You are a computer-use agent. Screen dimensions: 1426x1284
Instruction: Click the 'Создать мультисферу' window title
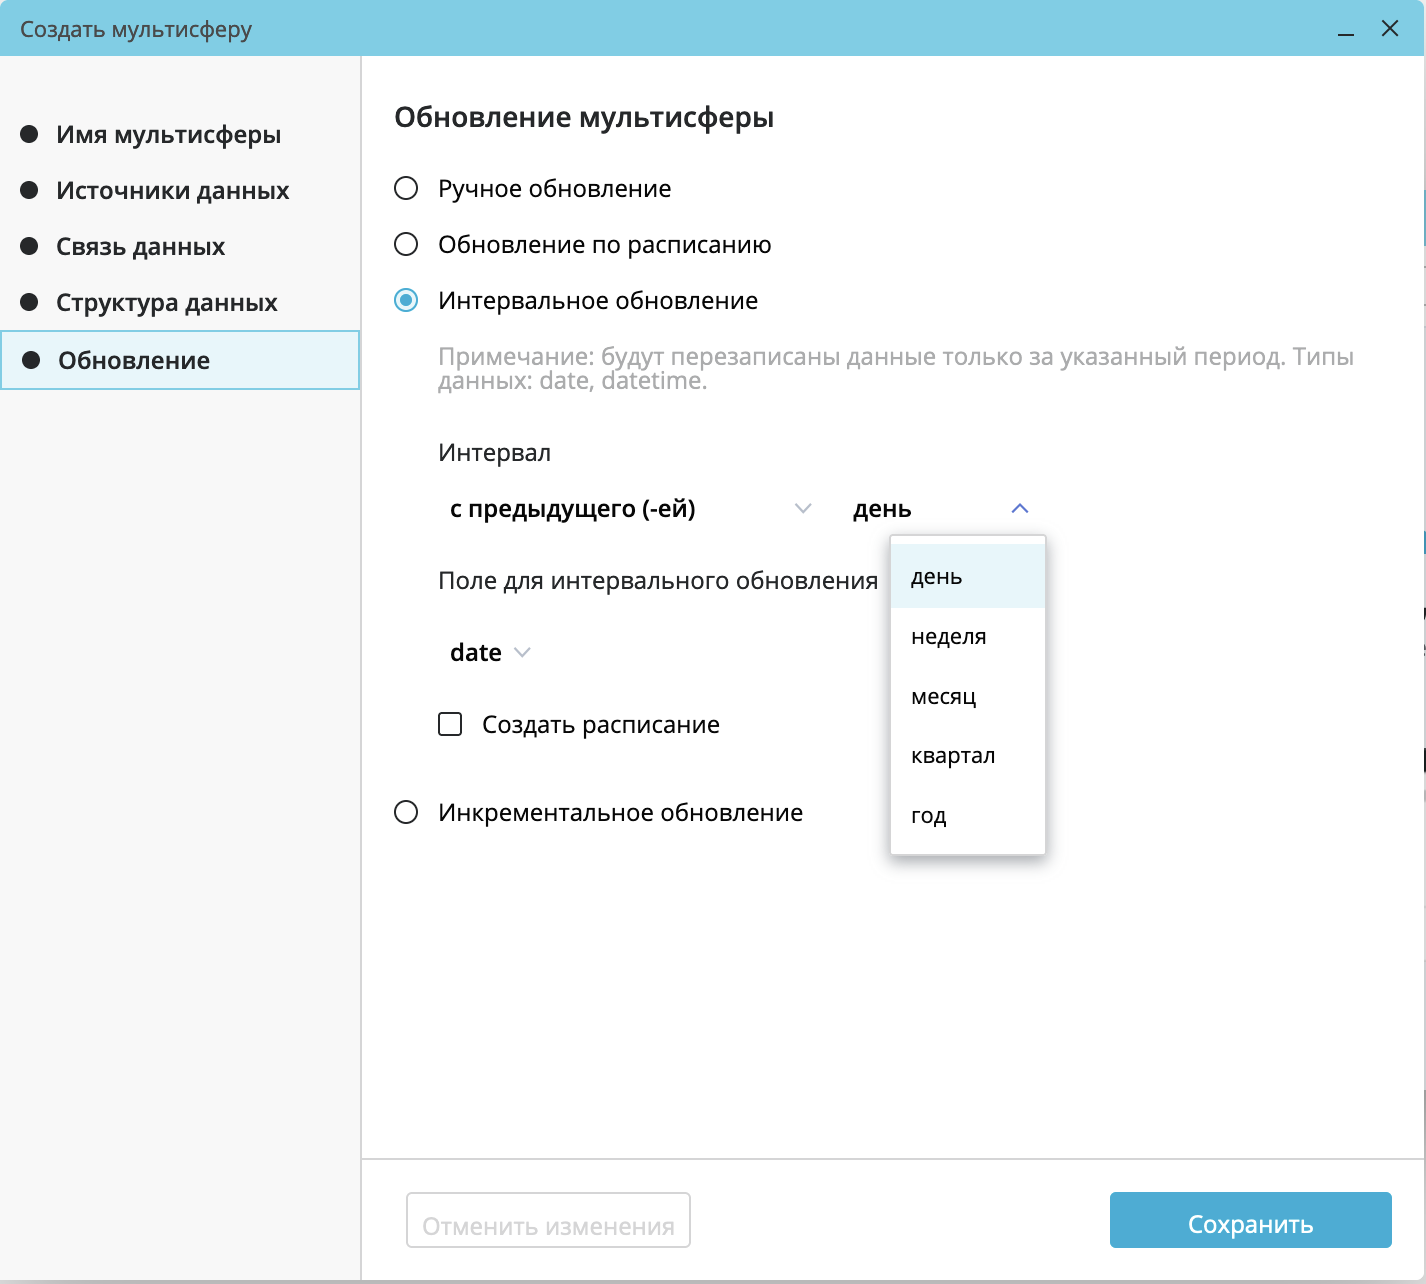click(x=136, y=29)
